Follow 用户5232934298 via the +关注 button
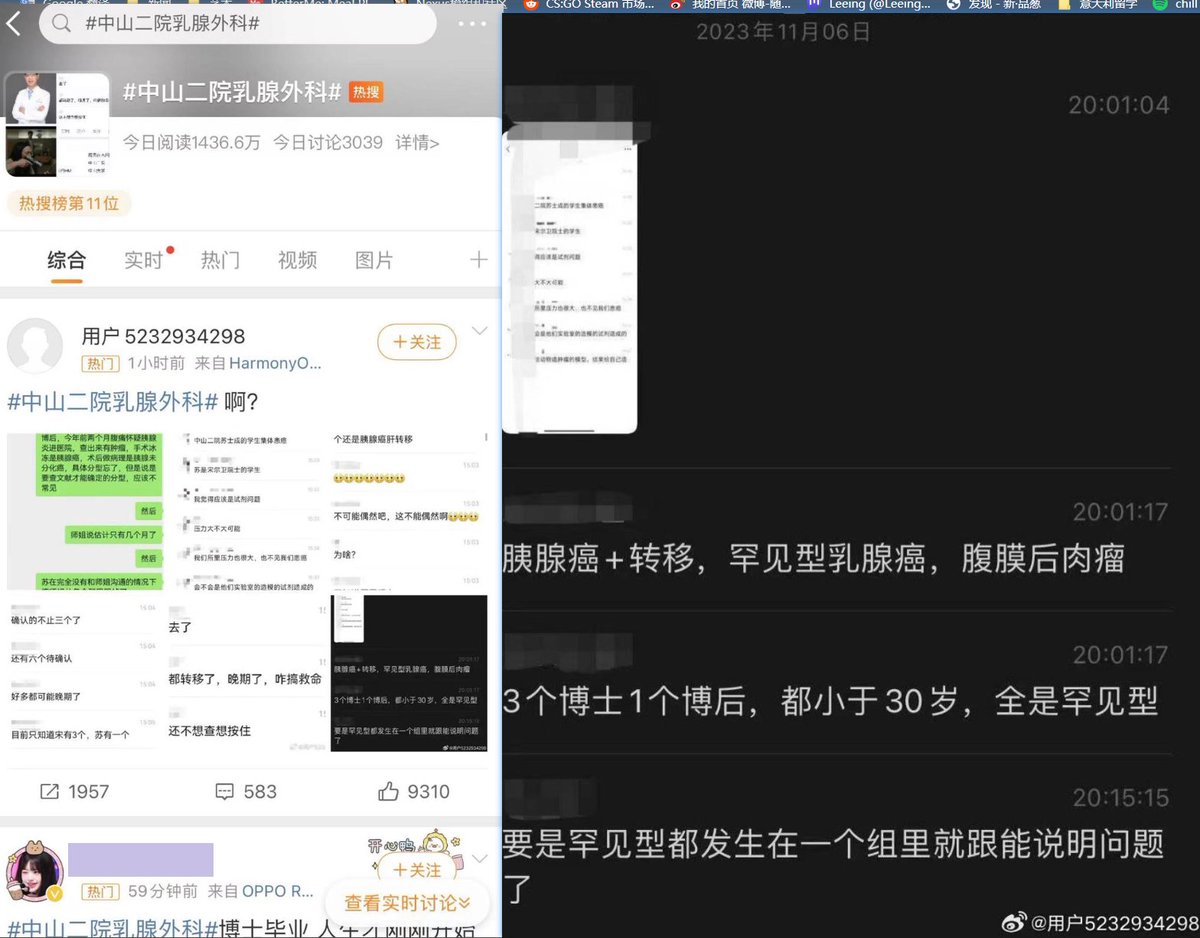Image resolution: width=1200 pixels, height=938 pixels. [416, 341]
